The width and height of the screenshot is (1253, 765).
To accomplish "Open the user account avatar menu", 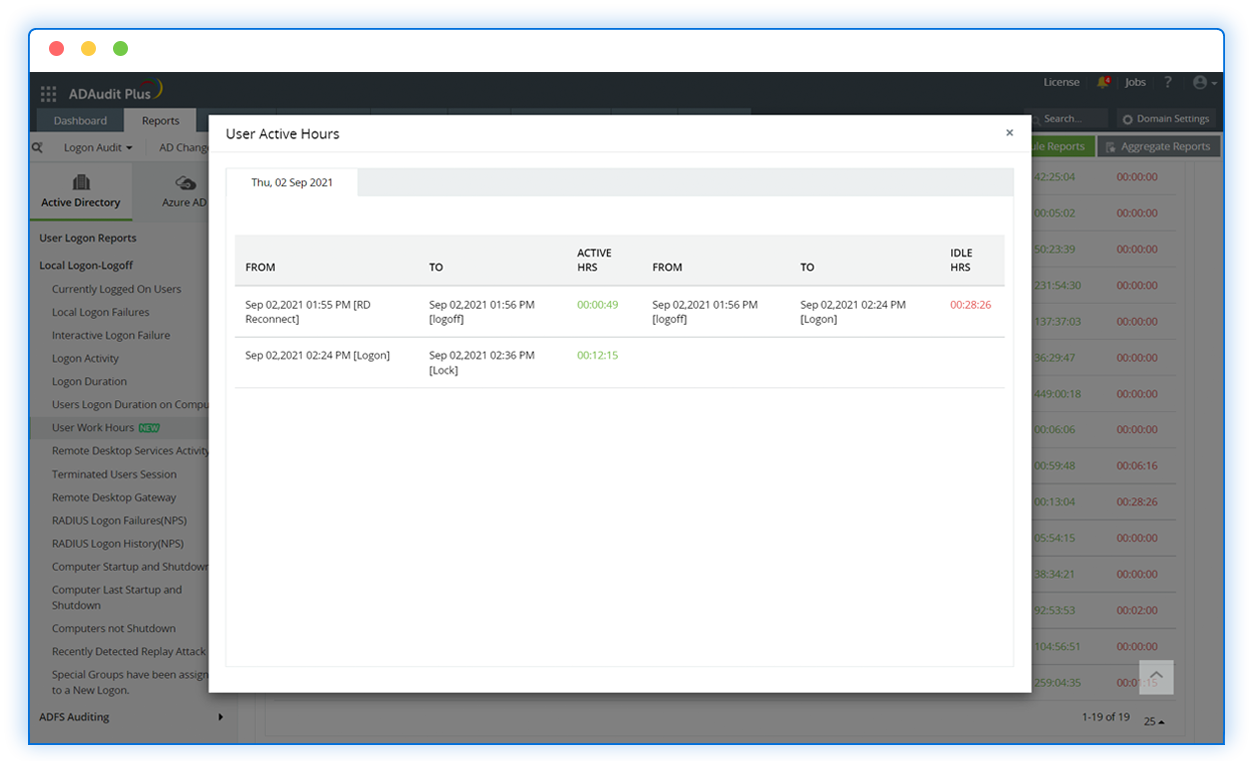I will 1204,83.
